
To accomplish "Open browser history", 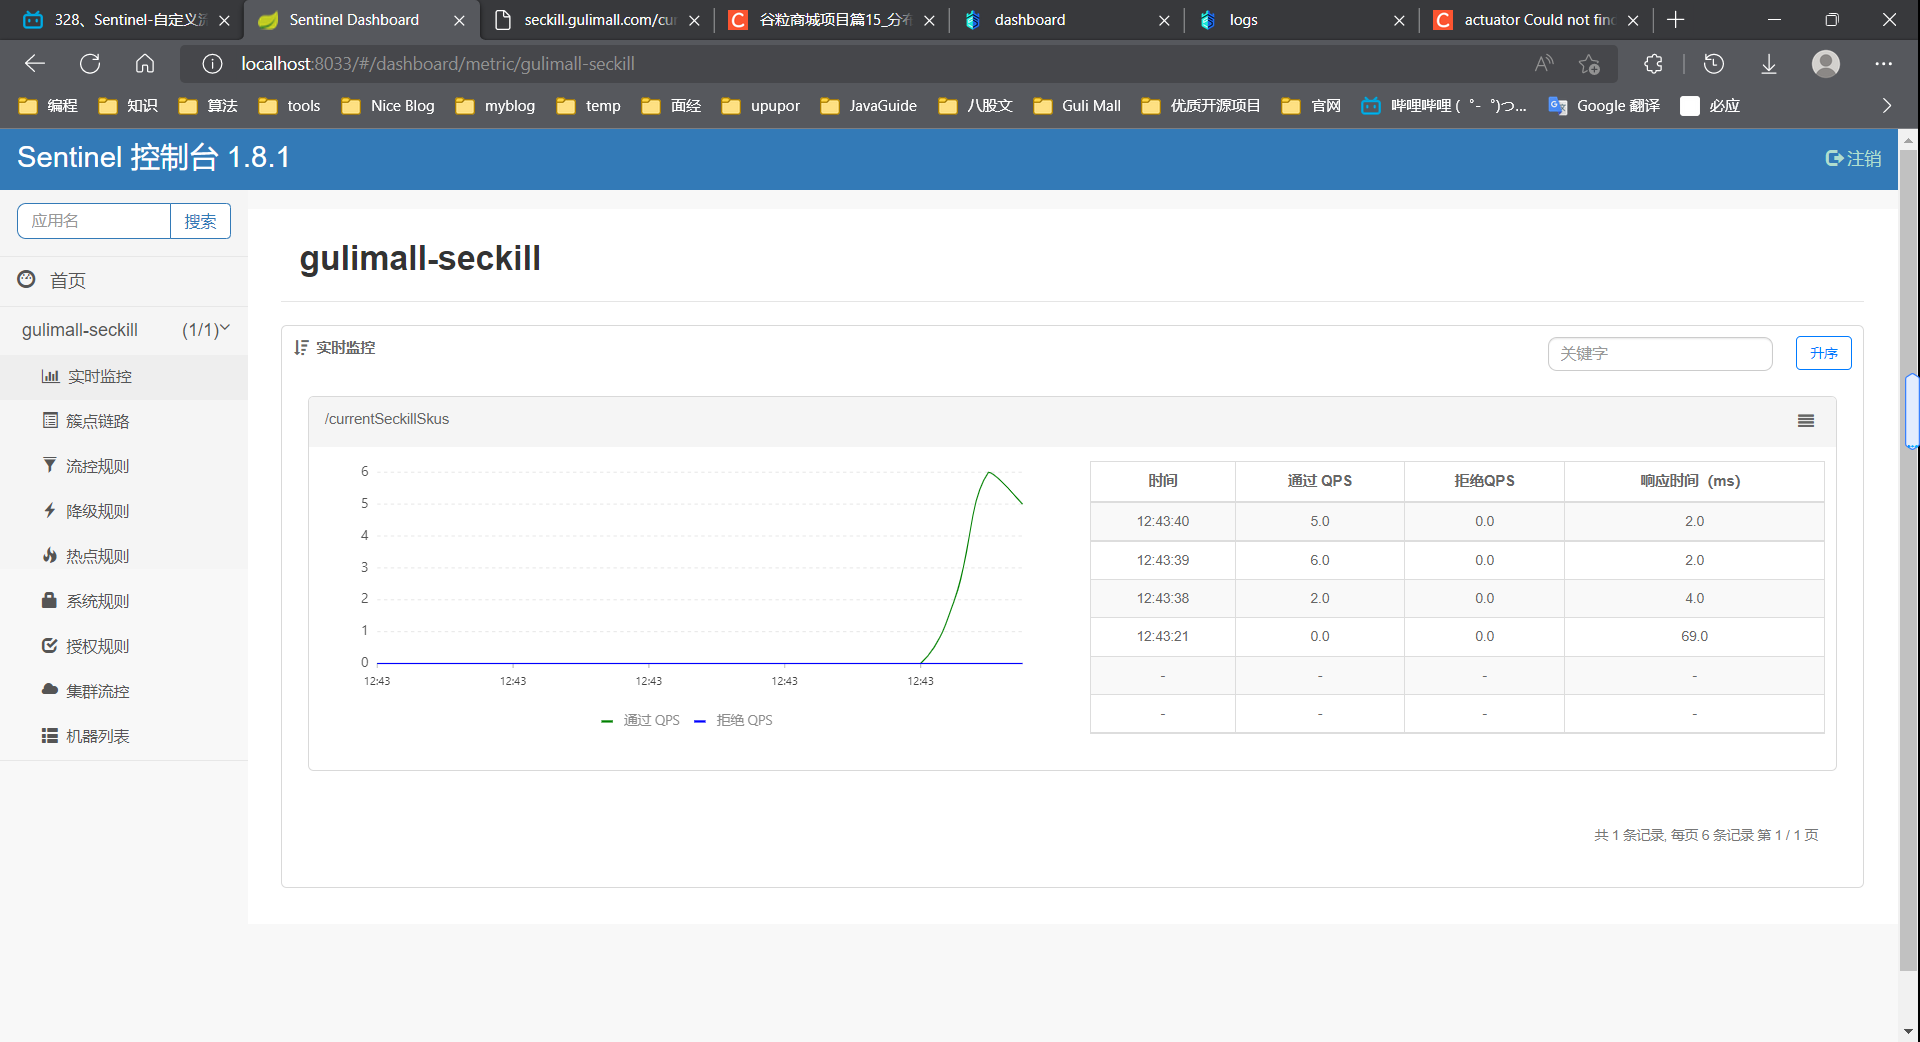I will point(1714,64).
